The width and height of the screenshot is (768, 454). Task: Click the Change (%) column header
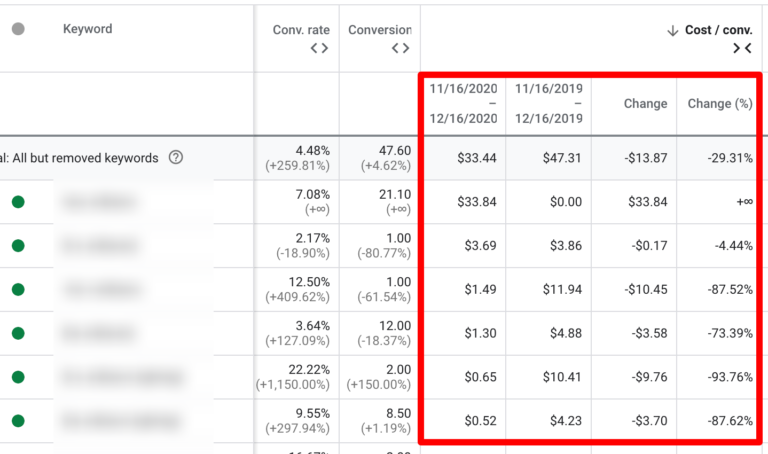coord(719,103)
